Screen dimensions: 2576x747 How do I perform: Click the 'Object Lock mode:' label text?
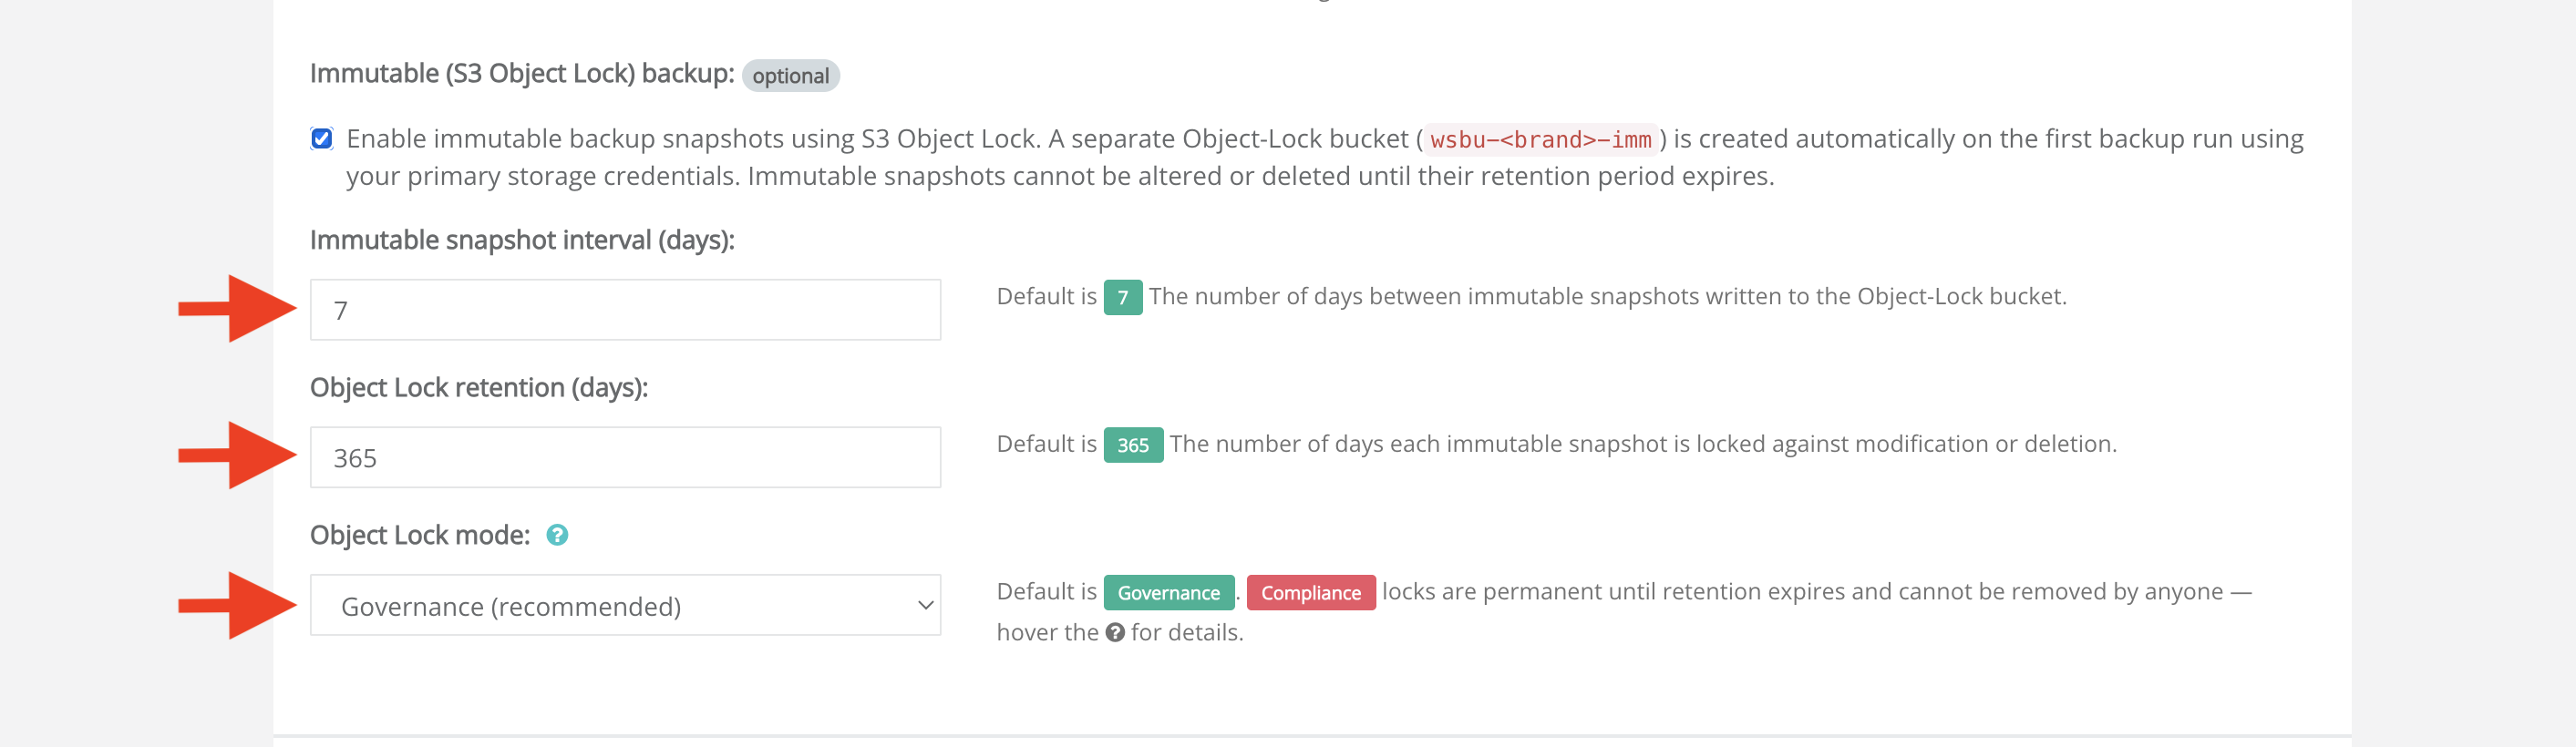(420, 536)
